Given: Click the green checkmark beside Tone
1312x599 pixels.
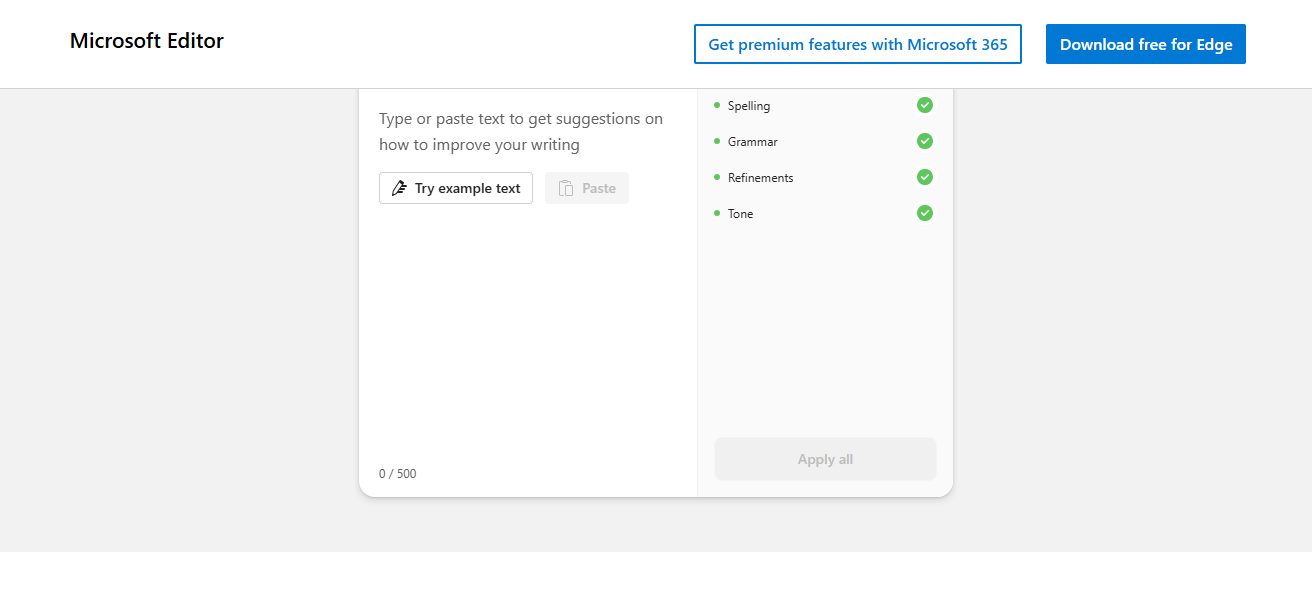Looking at the screenshot, I should coord(925,213).
